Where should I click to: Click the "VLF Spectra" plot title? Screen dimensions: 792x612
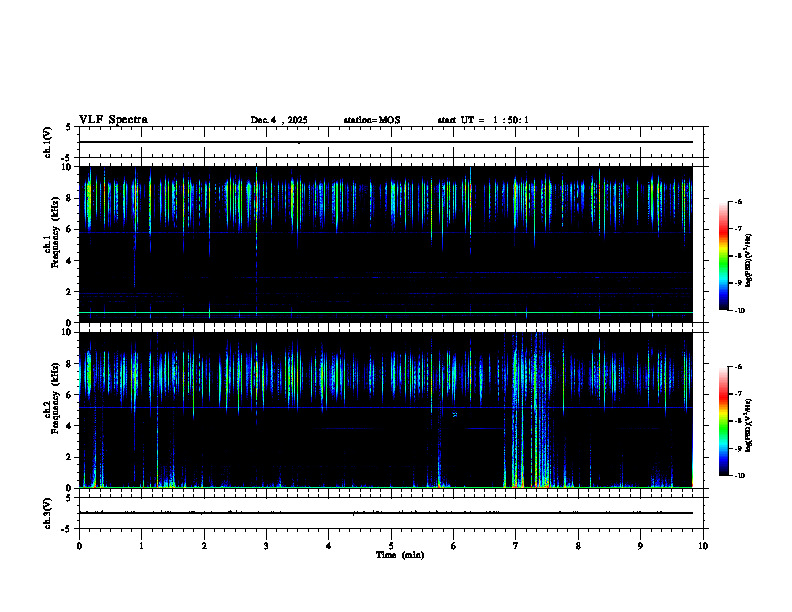pos(113,120)
